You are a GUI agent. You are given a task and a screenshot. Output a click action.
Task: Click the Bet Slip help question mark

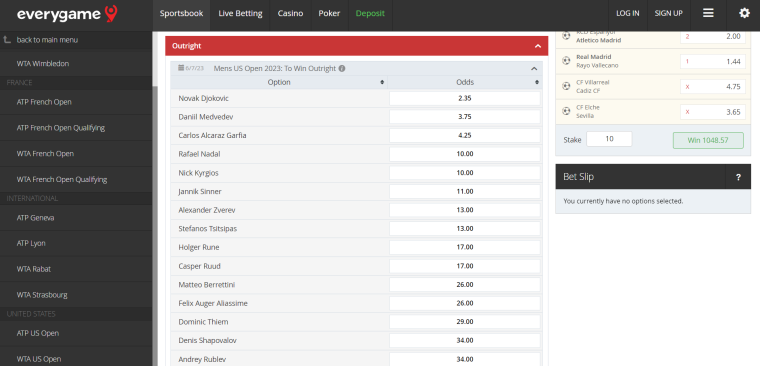point(738,177)
